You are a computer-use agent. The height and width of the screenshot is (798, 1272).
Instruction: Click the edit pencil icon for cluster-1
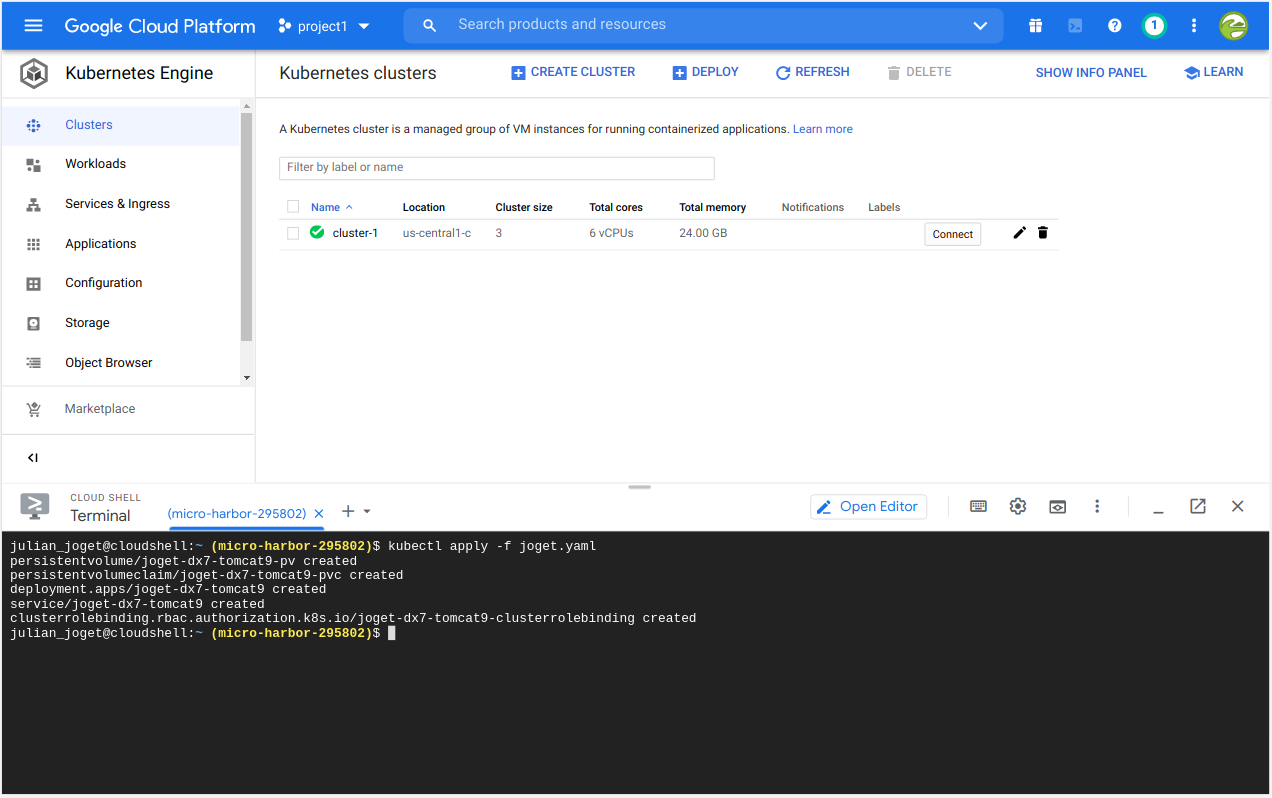pyautogui.click(x=1019, y=233)
